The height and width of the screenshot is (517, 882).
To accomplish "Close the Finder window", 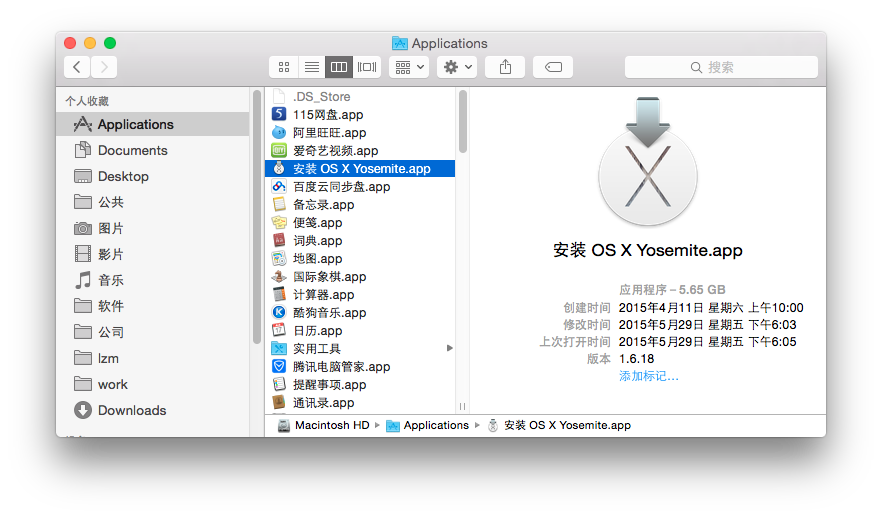I will [x=70, y=43].
